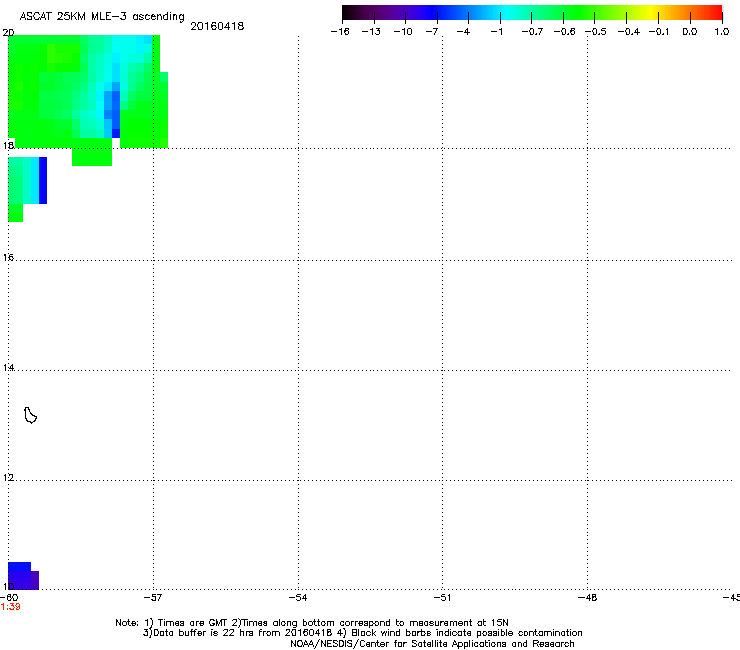Image resolution: width=740 pixels, height=650 pixels.
Task: Click the colorbar label -7
Action: tap(431, 32)
